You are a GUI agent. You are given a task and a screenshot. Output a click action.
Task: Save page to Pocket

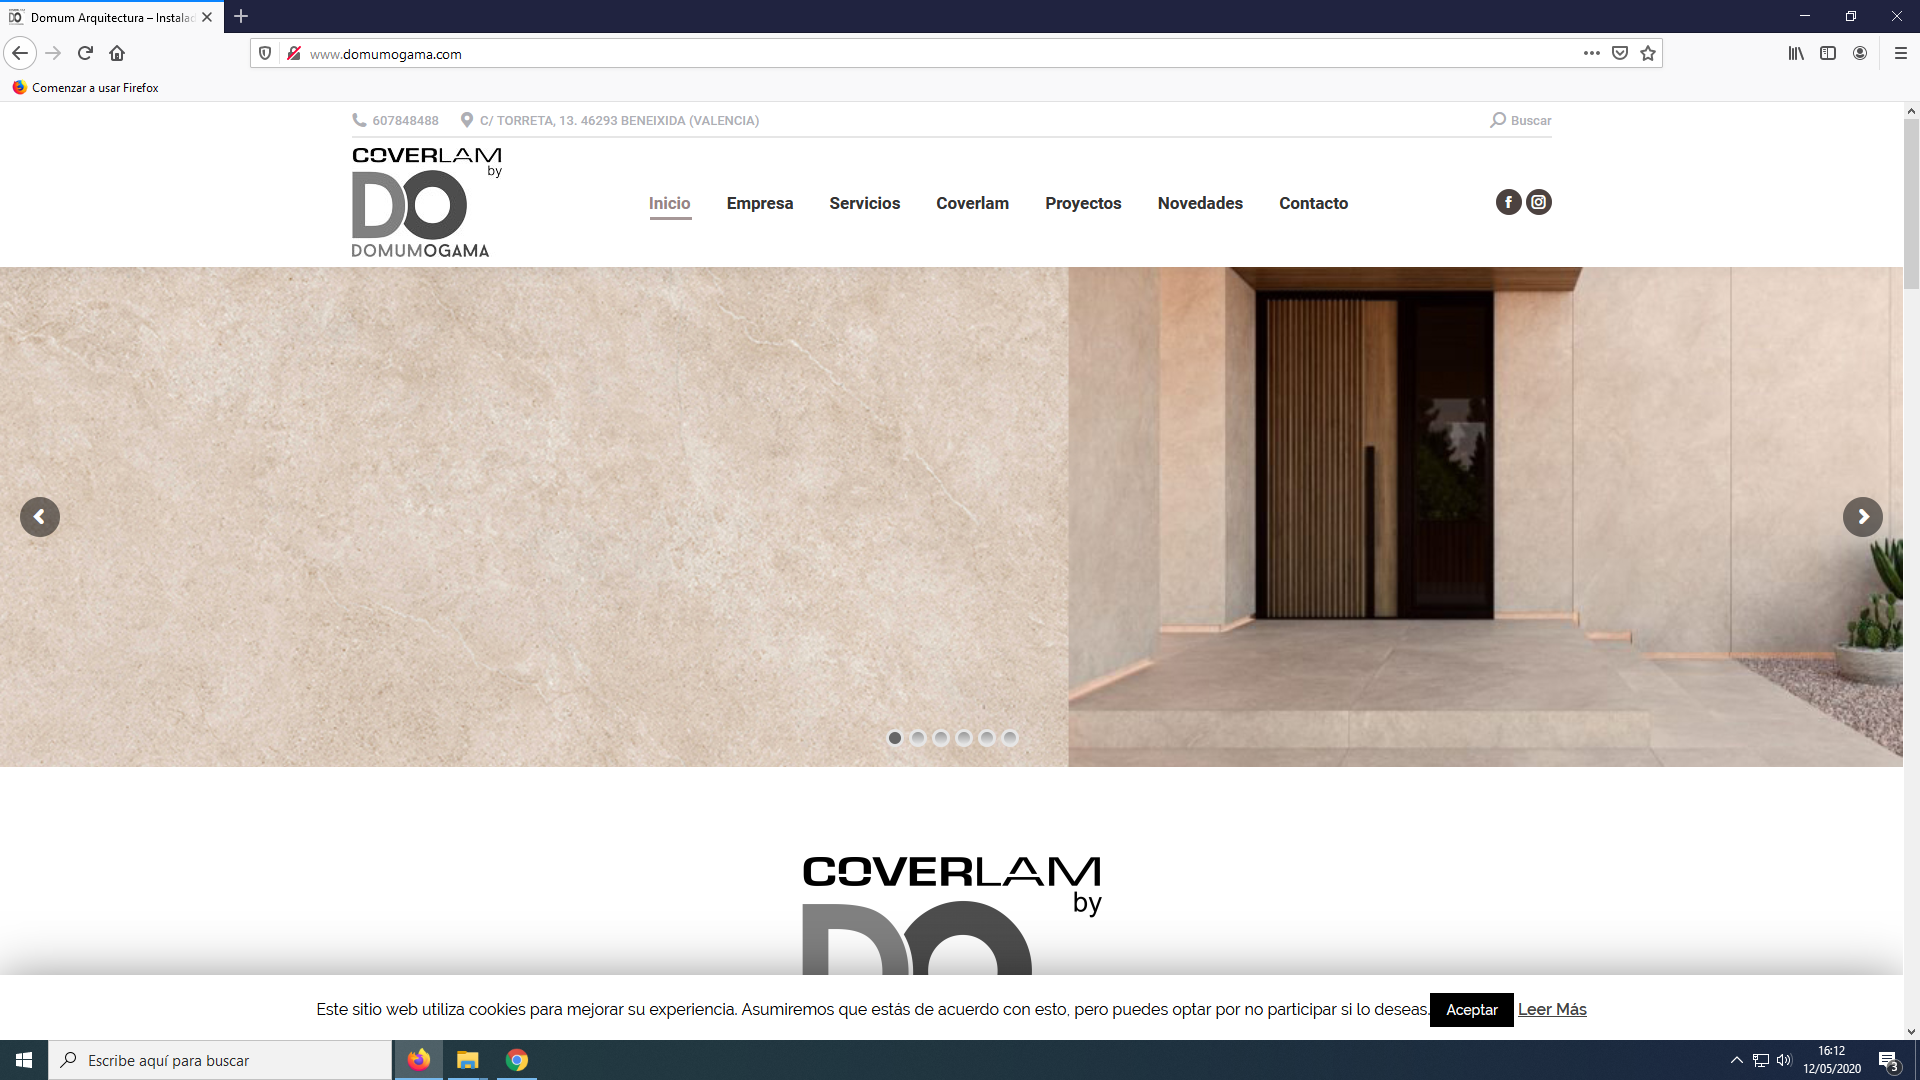[1620, 53]
